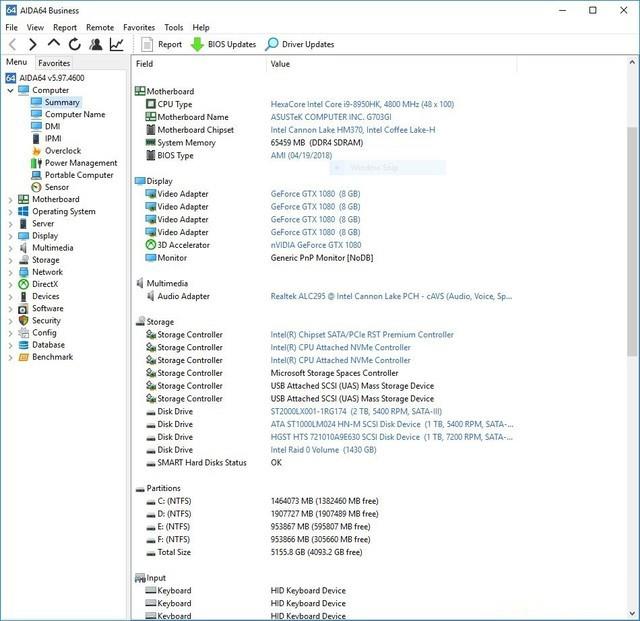Open Intel Cannon Lake HM370 chipset link

(353, 130)
